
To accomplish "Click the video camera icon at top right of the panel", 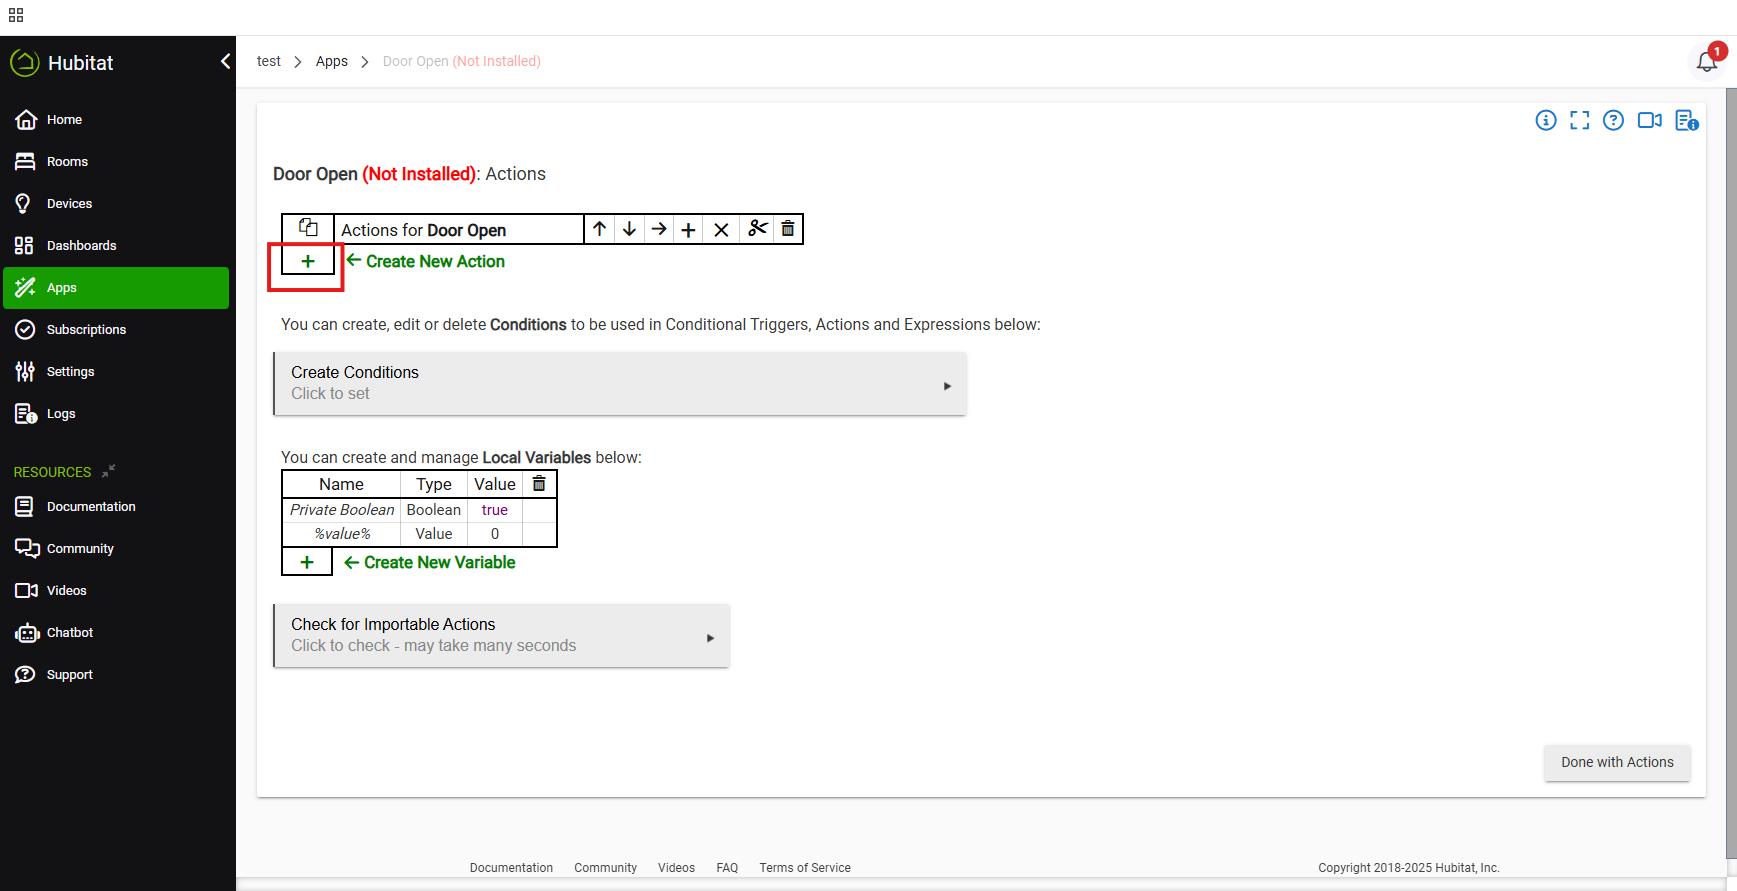I will [1650, 121].
